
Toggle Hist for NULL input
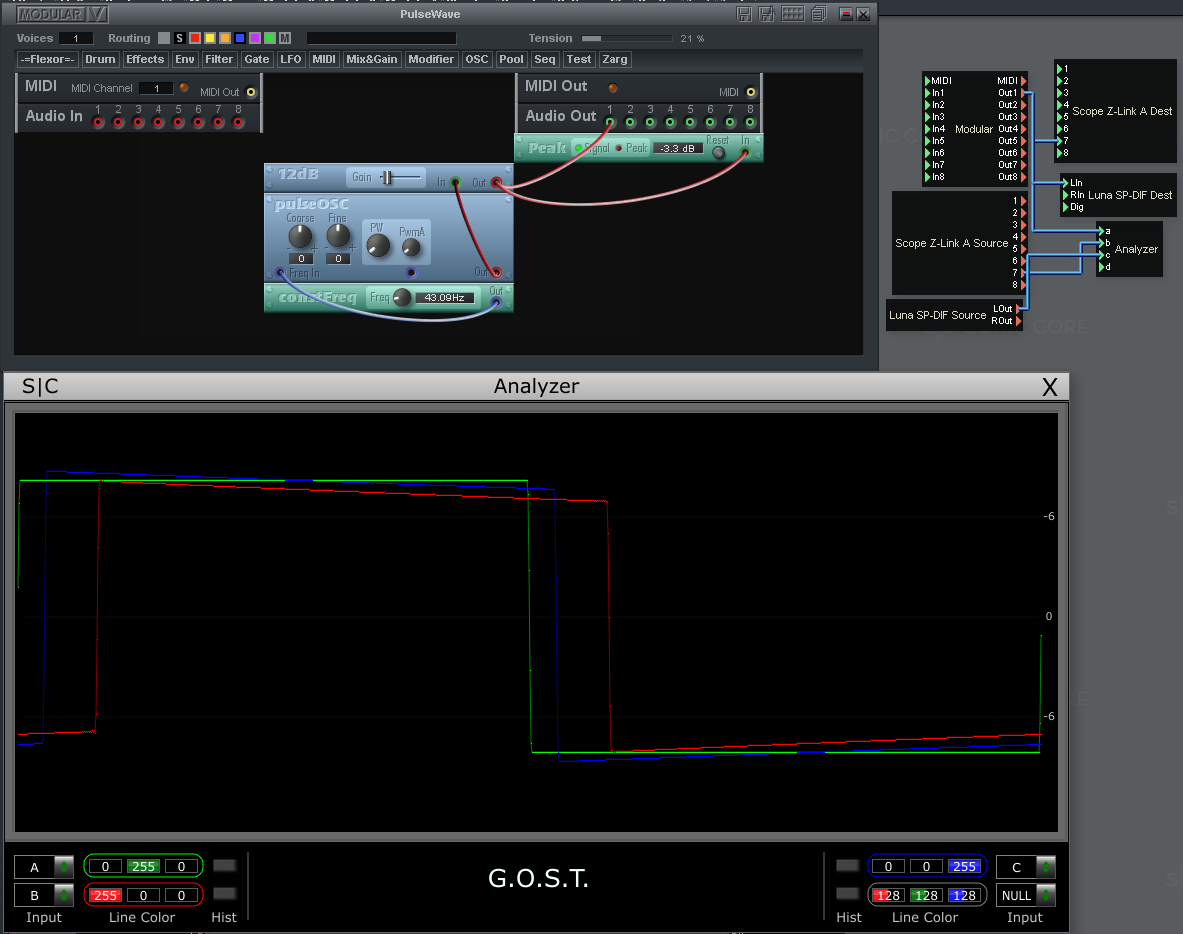coord(847,894)
